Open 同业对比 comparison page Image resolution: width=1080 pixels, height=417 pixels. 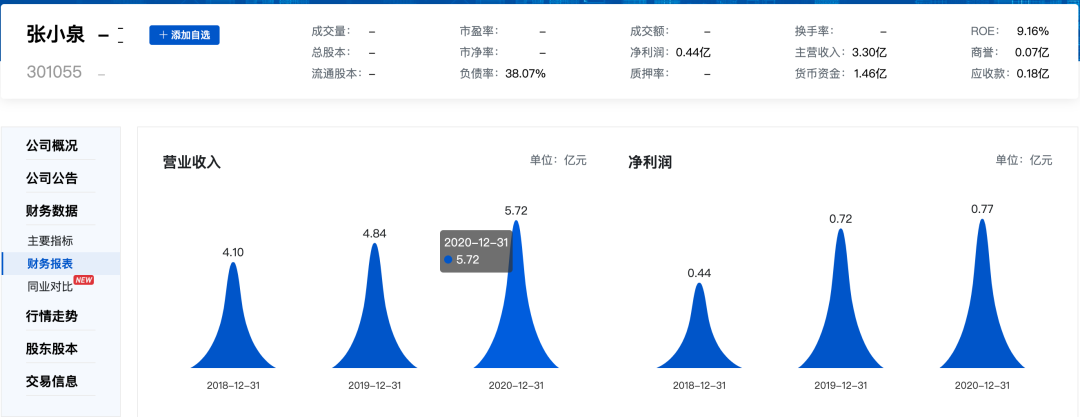tap(50, 286)
